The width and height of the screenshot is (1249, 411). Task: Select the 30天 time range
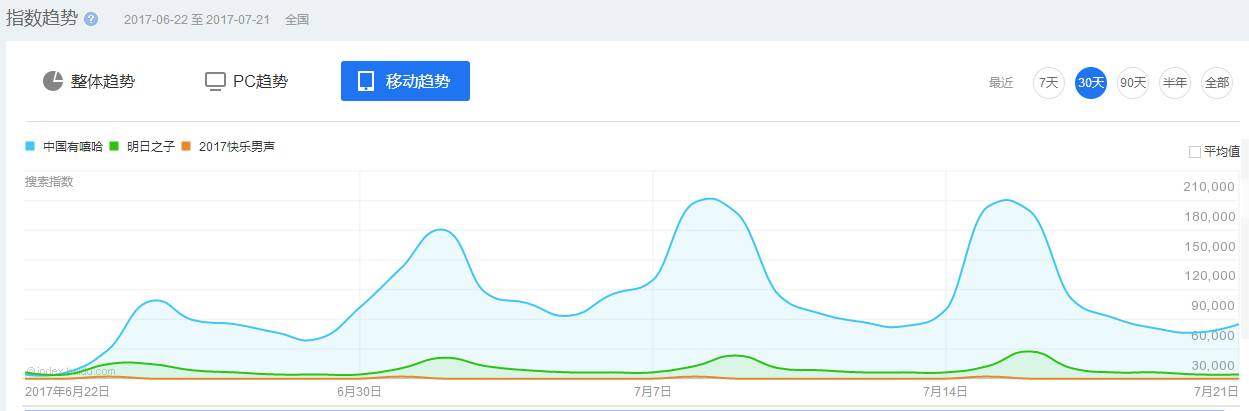click(1091, 83)
